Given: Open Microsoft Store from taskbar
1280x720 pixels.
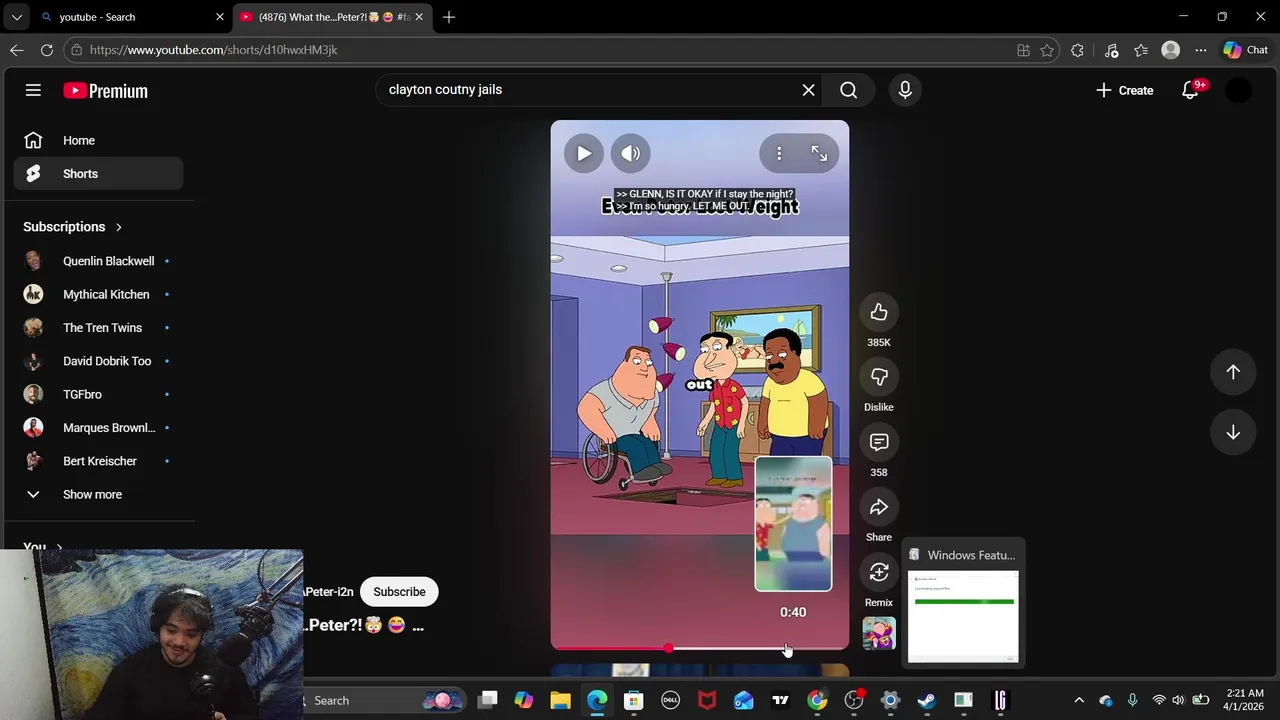Looking at the screenshot, I should 634,701.
